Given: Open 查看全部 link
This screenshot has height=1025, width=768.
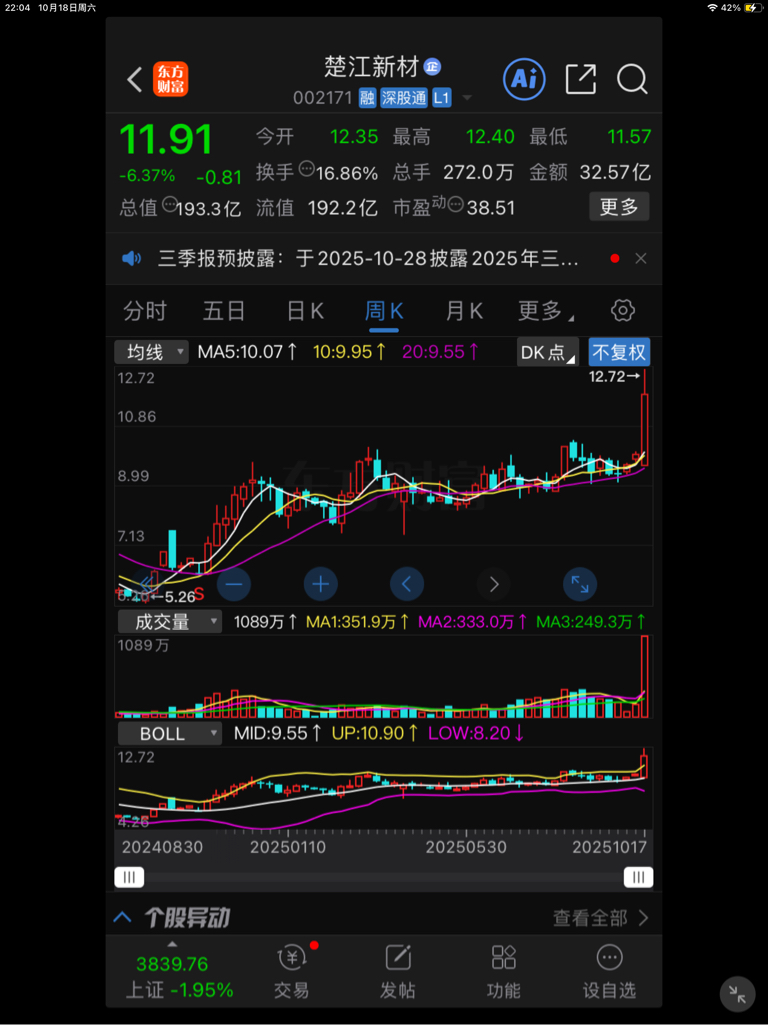Looking at the screenshot, I should pyautogui.click(x=601, y=918).
